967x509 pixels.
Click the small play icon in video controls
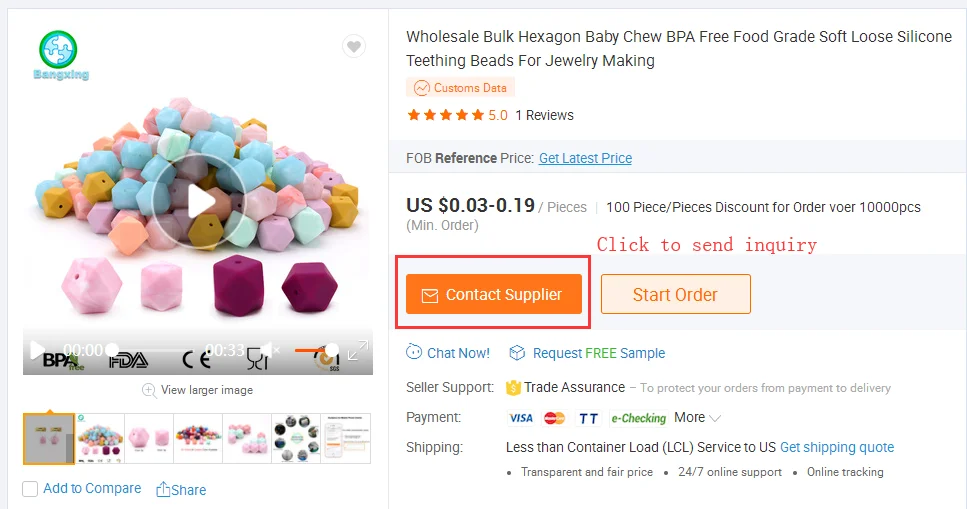[37, 350]
